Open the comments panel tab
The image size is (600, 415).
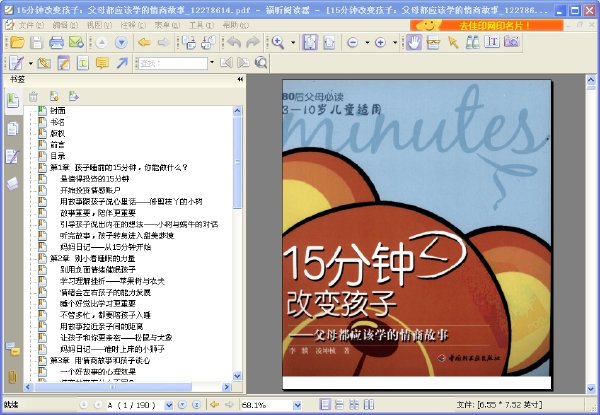click(13, 348)
